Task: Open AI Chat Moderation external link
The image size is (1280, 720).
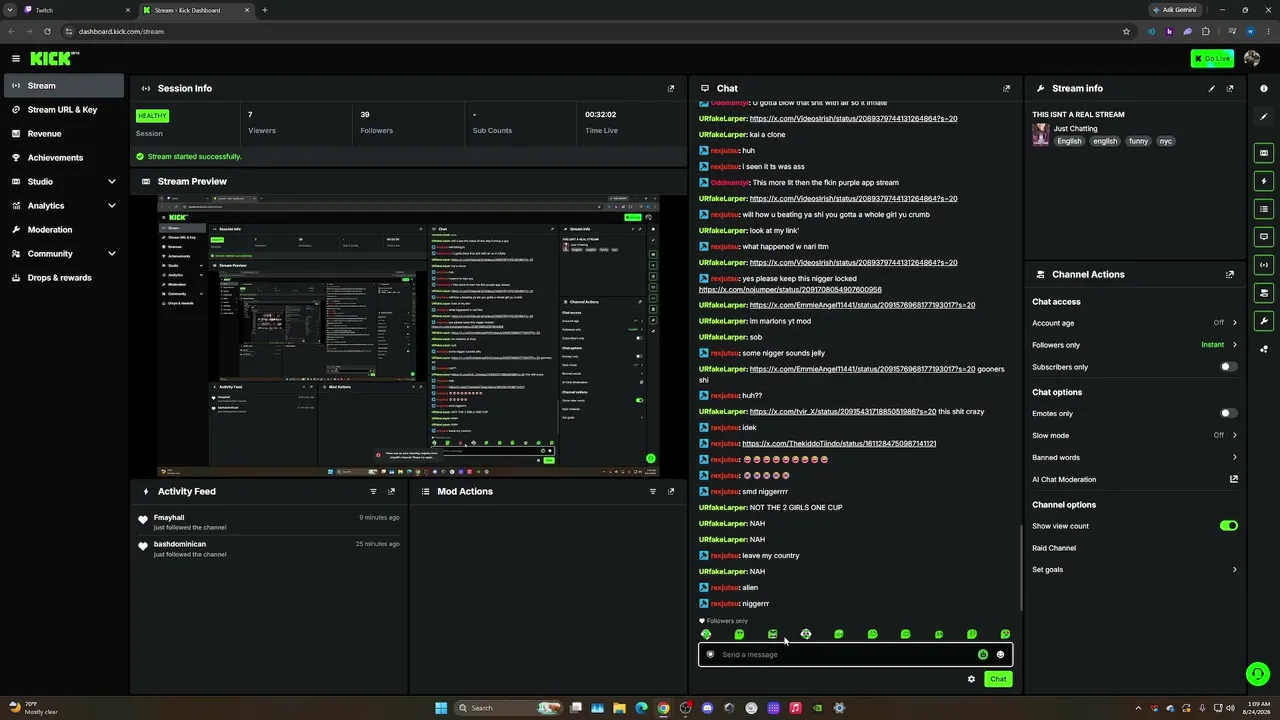Action: click(1234, 479)
